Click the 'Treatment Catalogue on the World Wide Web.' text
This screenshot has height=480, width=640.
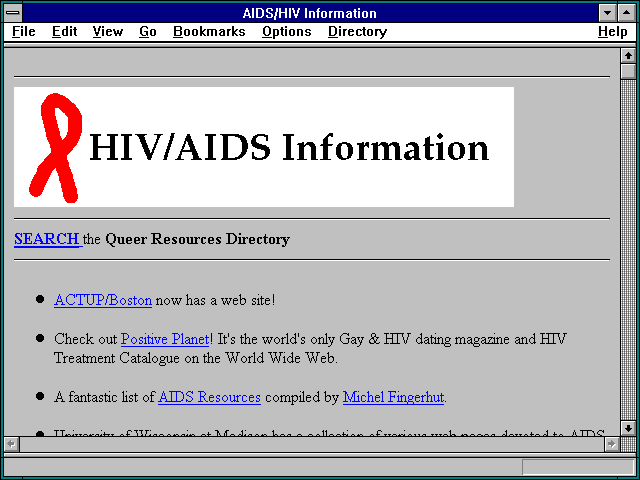point(196,358)
